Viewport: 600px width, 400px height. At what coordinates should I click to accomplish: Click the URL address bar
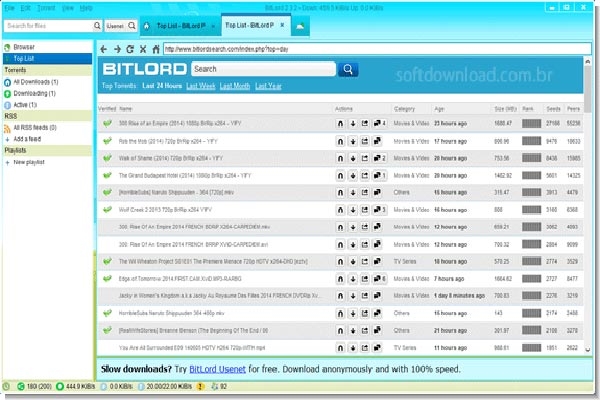[377, 49]
